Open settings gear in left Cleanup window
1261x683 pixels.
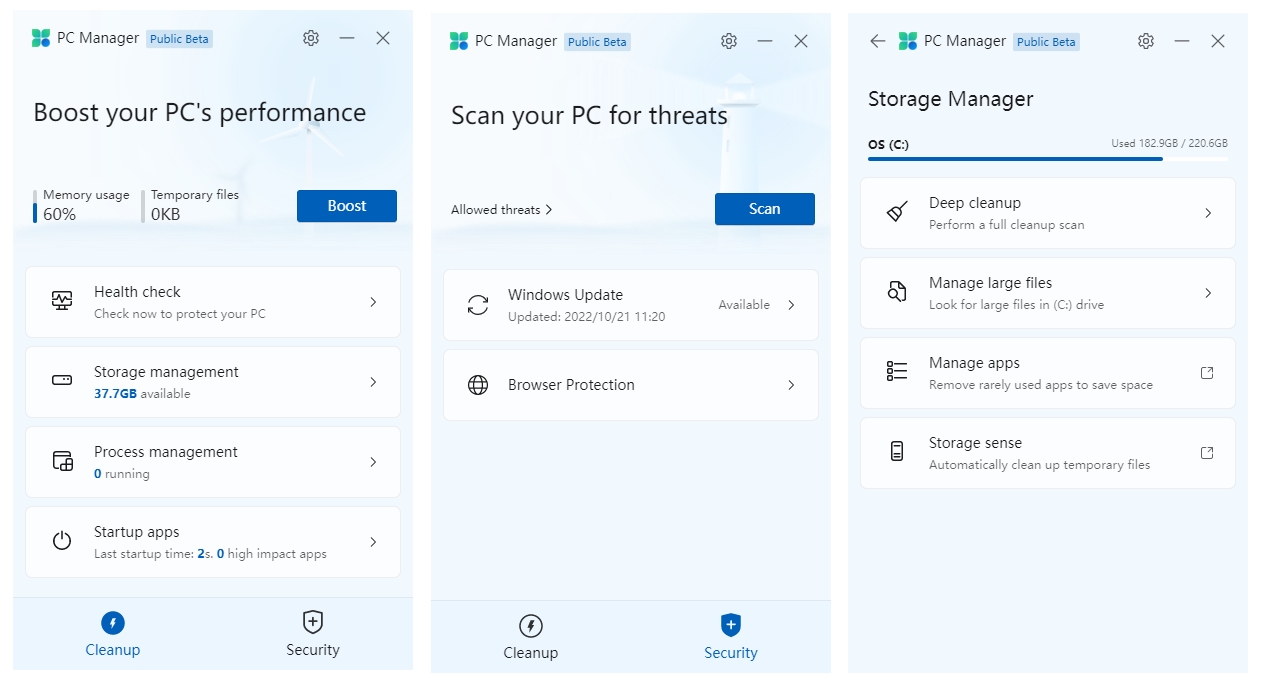tap(311, 38)
